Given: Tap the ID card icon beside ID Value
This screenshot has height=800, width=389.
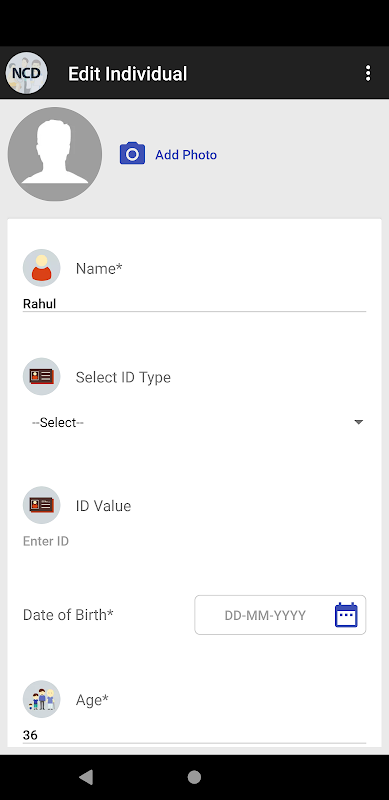Looking at the screenshot, I should coord(41,505).
